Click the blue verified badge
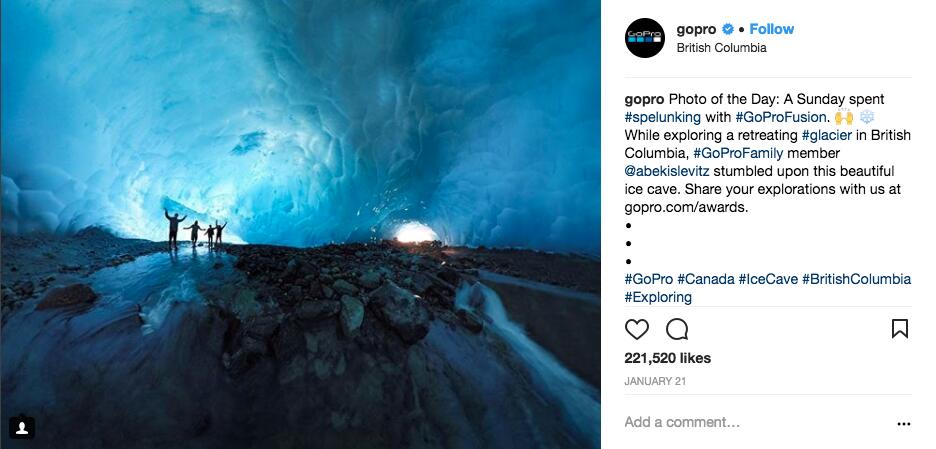The image size is (936, 449). point(728,29)
